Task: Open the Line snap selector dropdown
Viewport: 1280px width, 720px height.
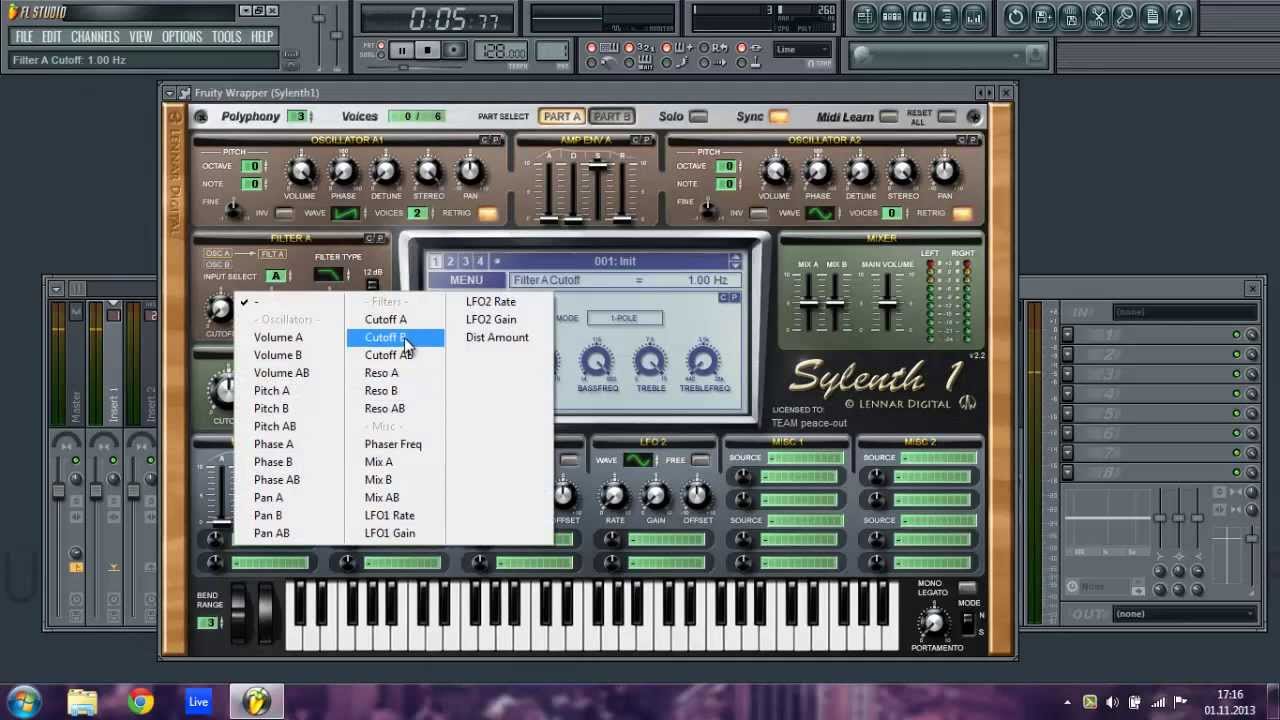Action: (x=803, y=50)
